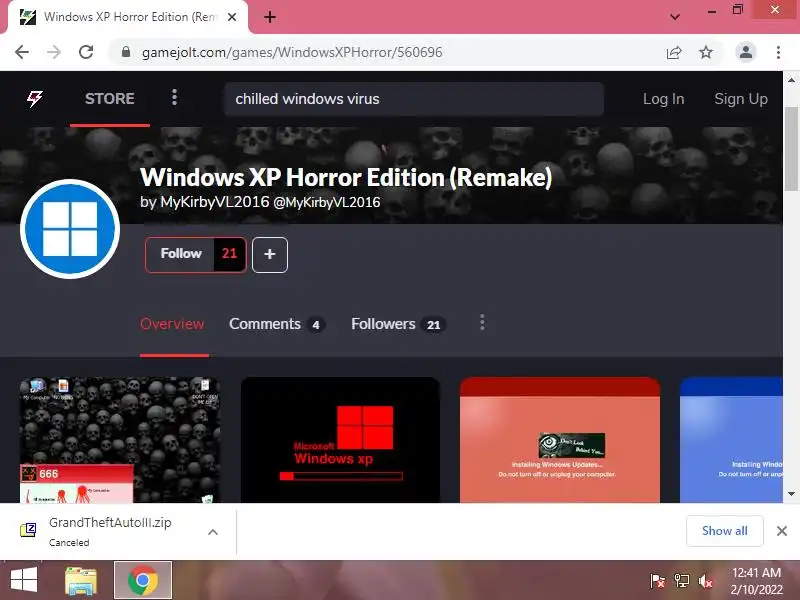Close the downloads bar

tap(782, 531)
